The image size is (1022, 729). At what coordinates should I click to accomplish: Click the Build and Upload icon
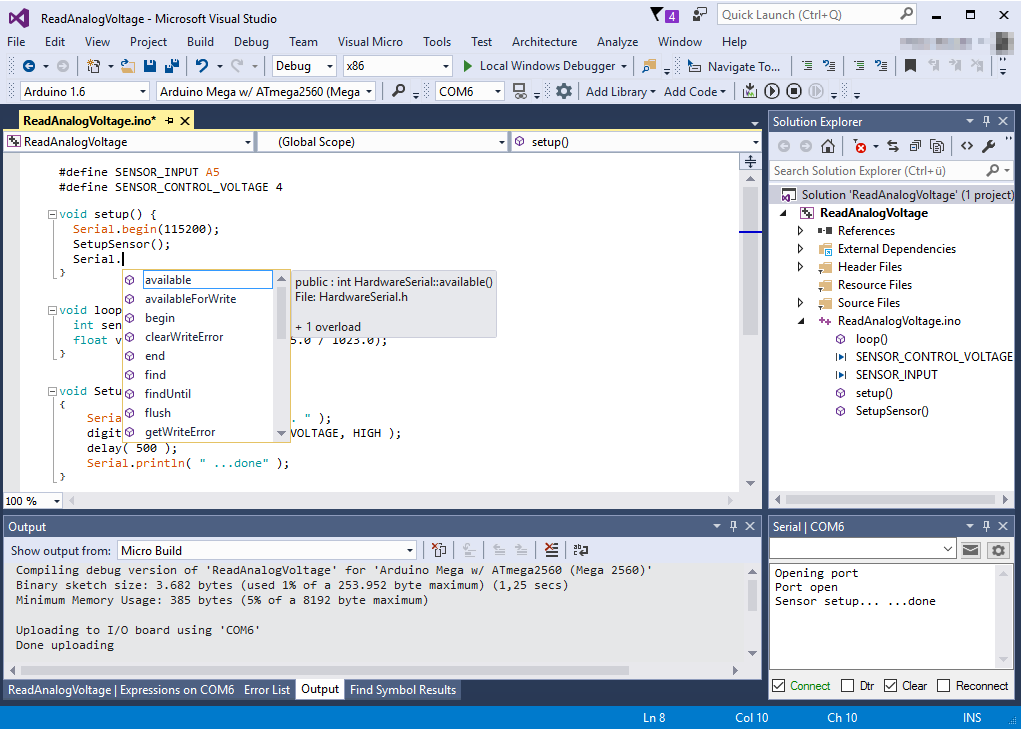(x=750, y=91)
